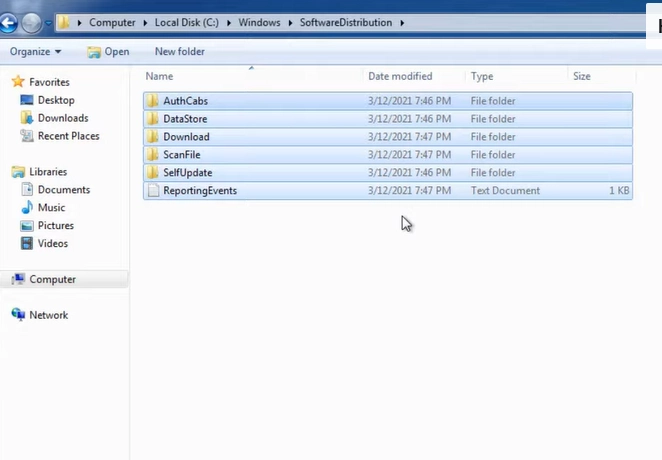Expand arrow after Computer in breadcrumb
This screenshot has height=460, width=662.
click(x=145, y=23)
